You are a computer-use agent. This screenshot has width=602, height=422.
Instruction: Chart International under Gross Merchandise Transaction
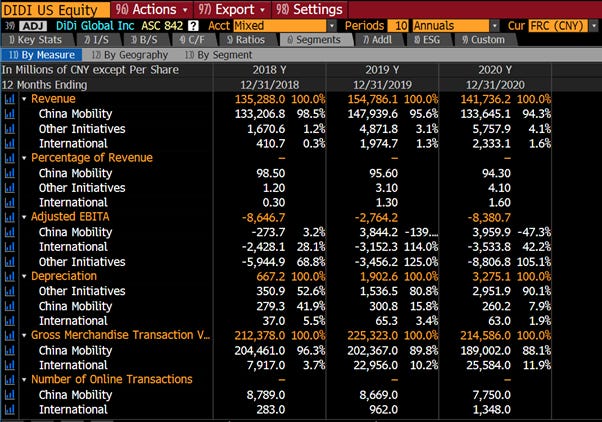click(10, 365)
